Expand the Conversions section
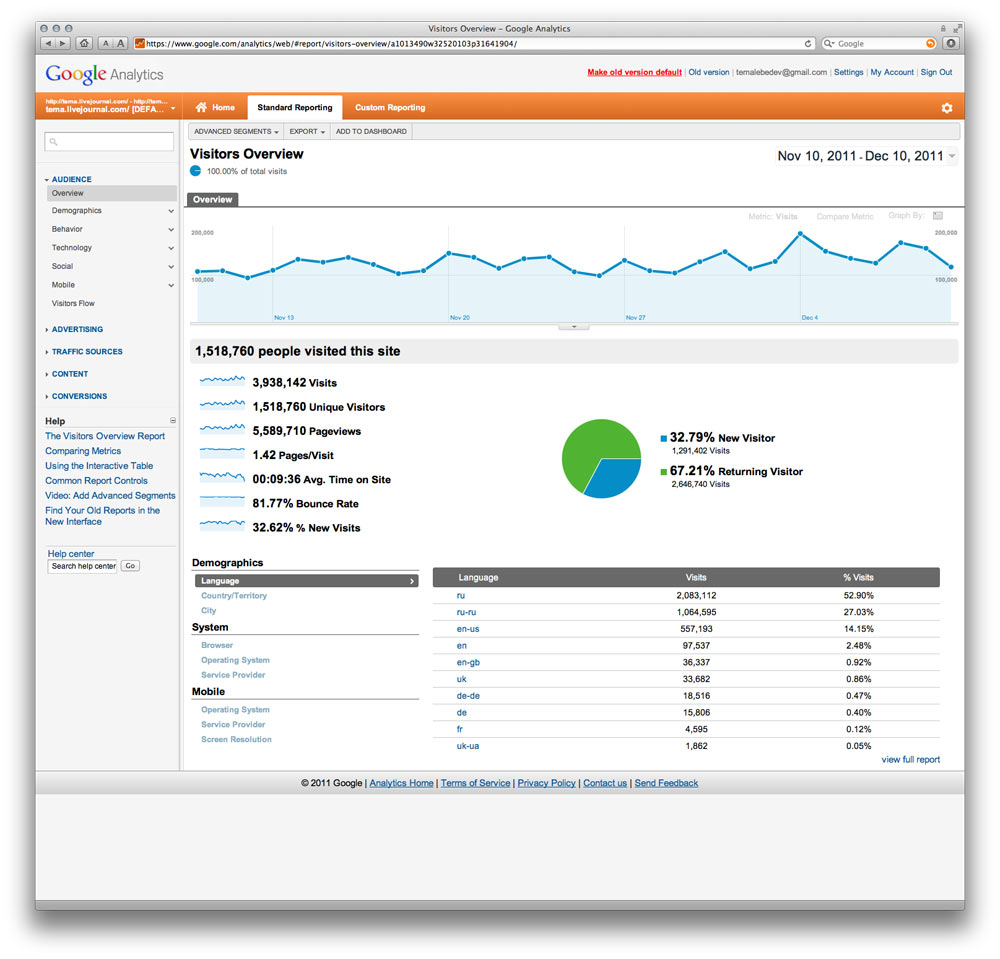Viewport: 1000px width, 959px height. tap(76, 396)
